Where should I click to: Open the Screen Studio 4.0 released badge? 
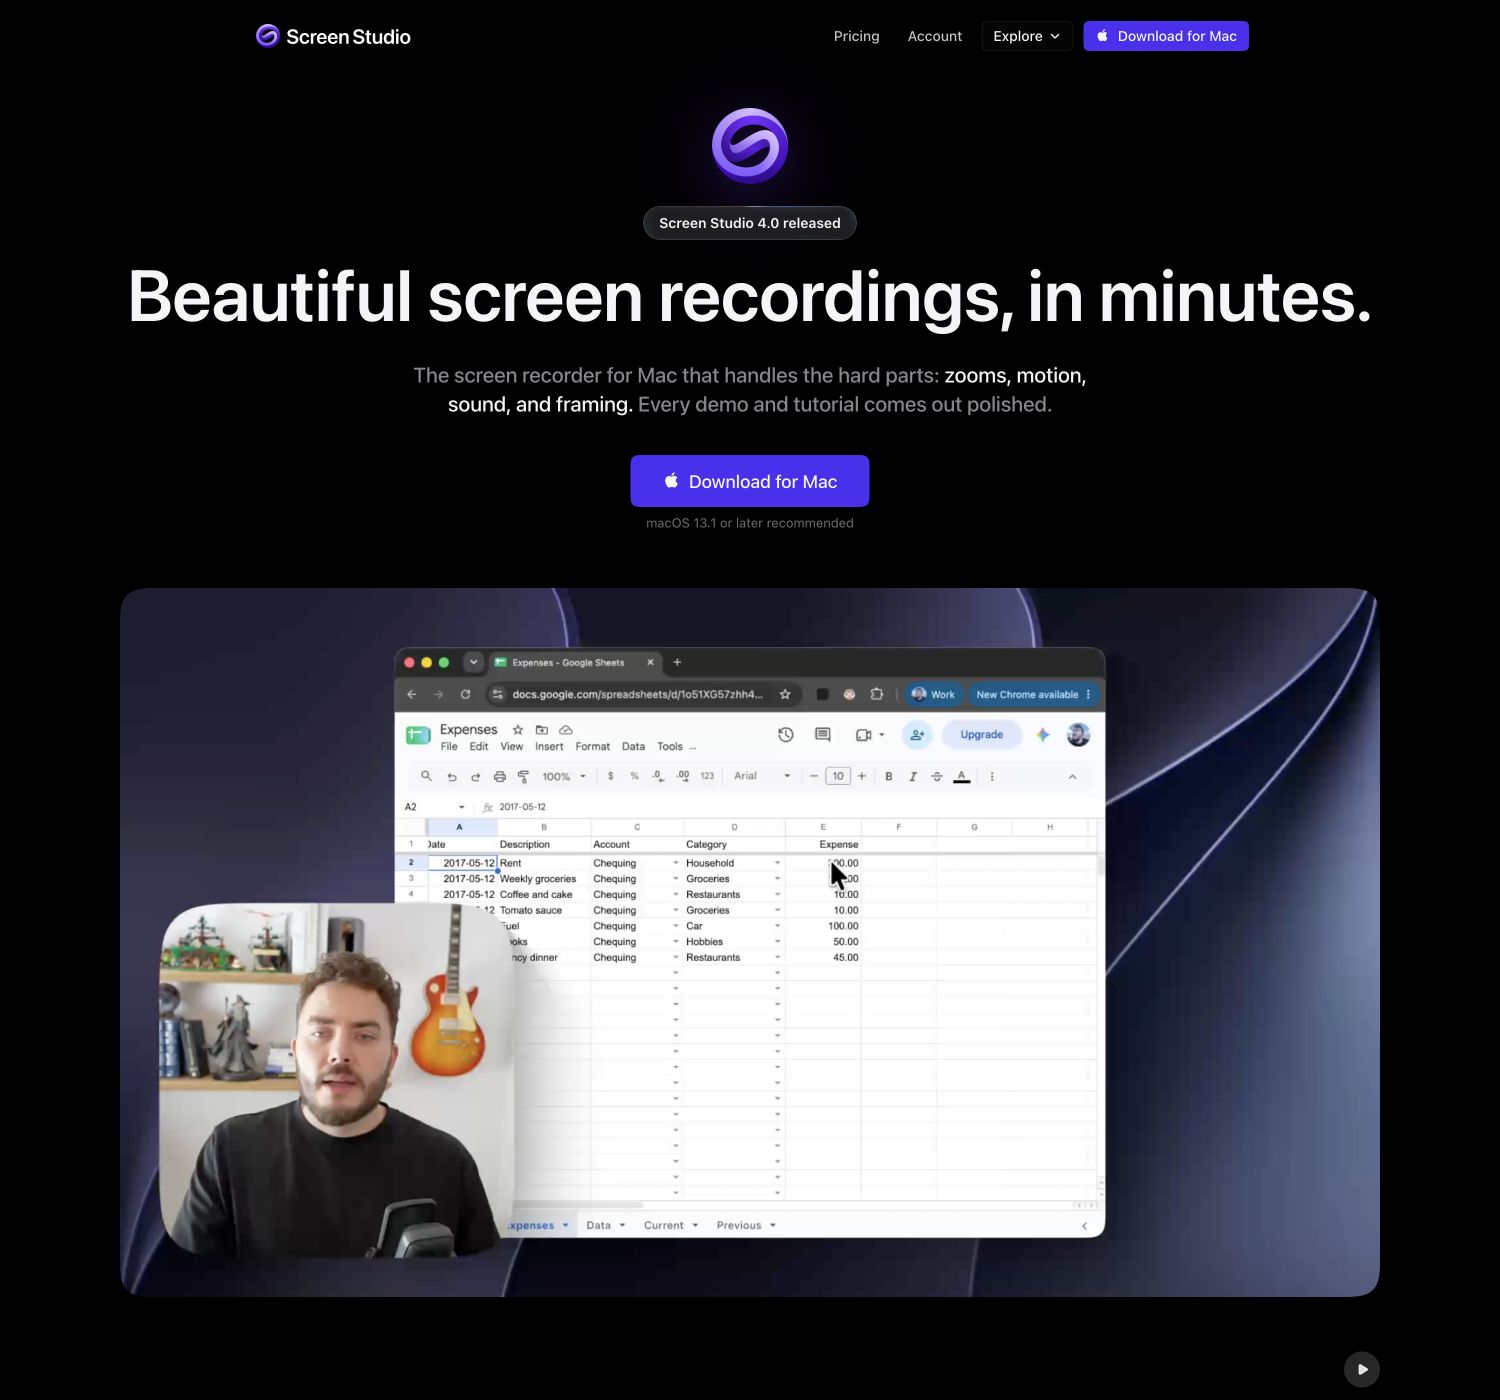click(x=750, y=223)
